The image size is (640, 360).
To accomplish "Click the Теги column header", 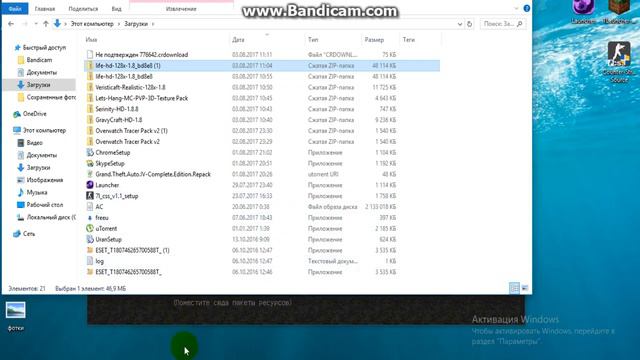I will tap(409, 40).
